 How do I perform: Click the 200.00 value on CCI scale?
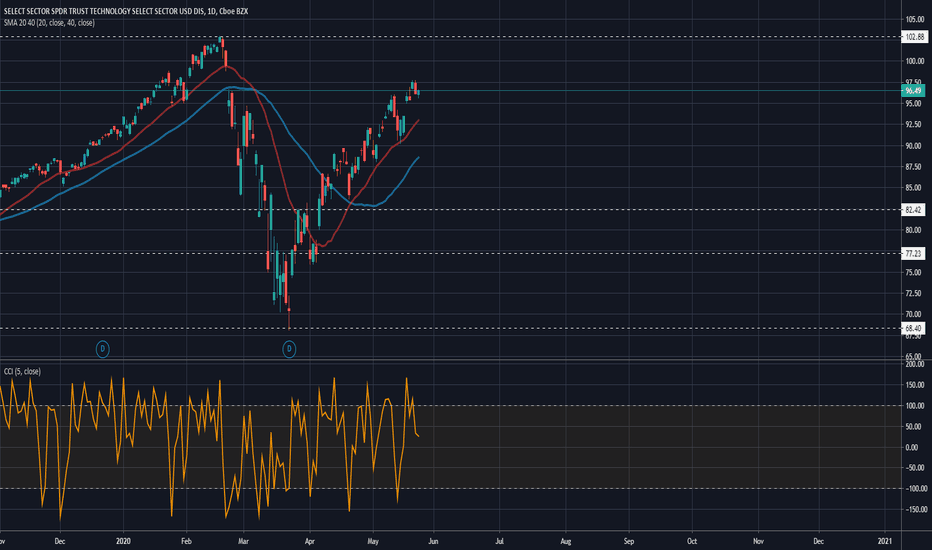pyautogui.click(x=915, y=364)
